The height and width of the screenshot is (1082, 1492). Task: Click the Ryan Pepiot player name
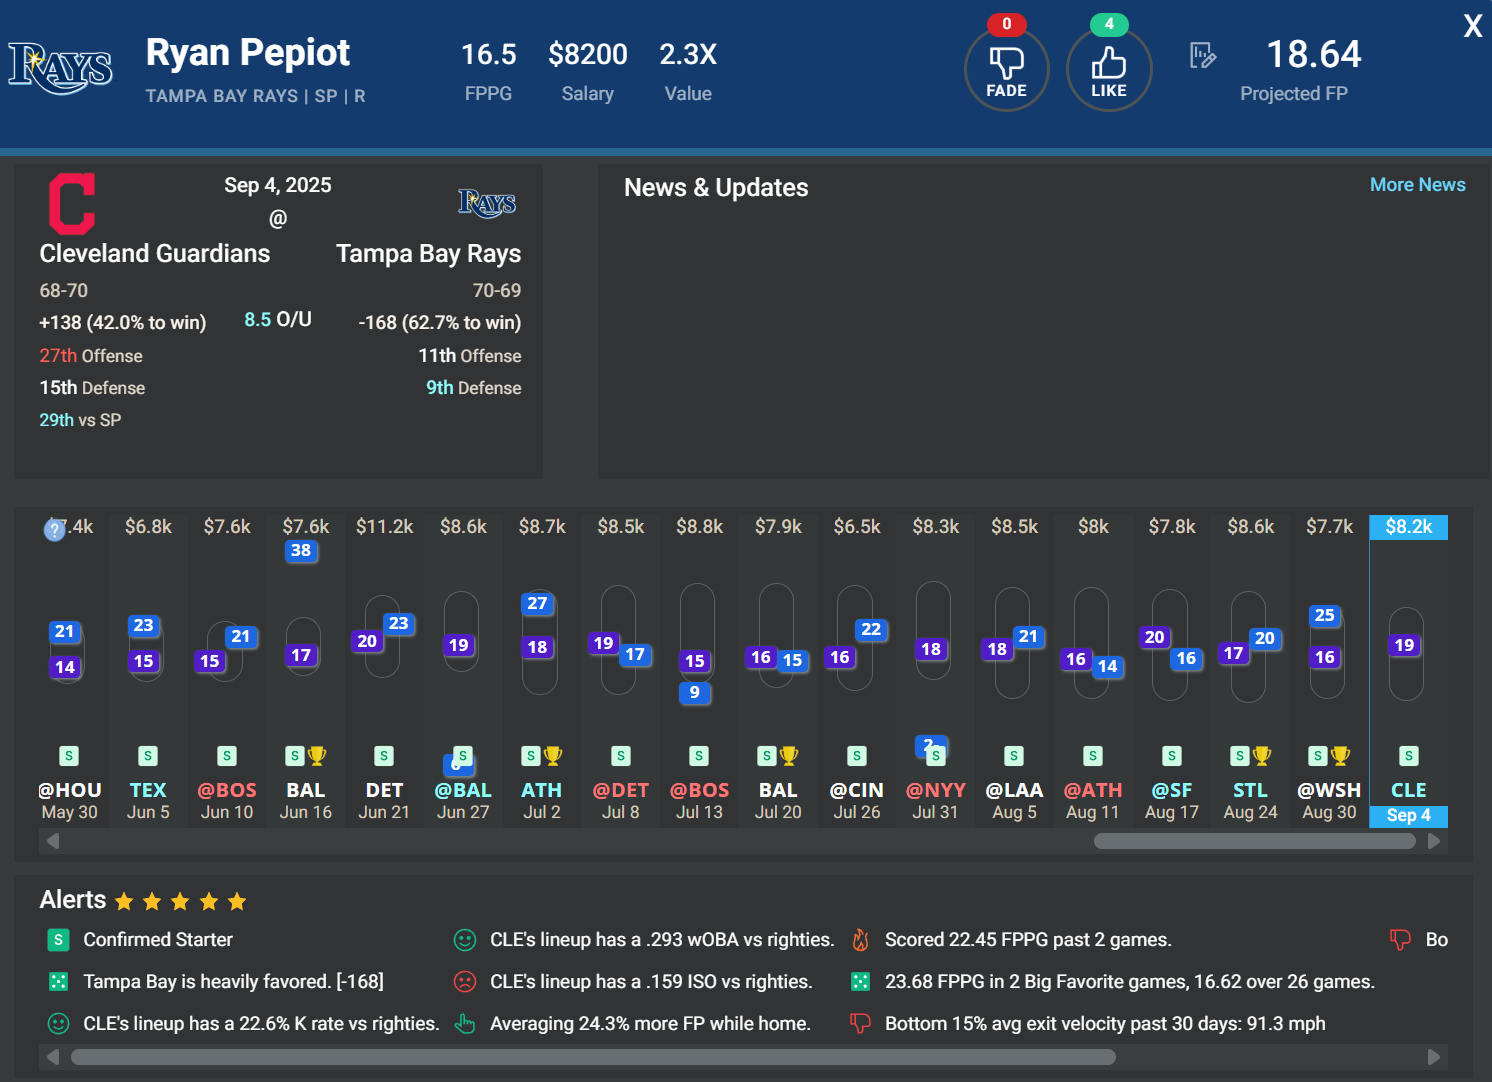(x=248, y=53)
